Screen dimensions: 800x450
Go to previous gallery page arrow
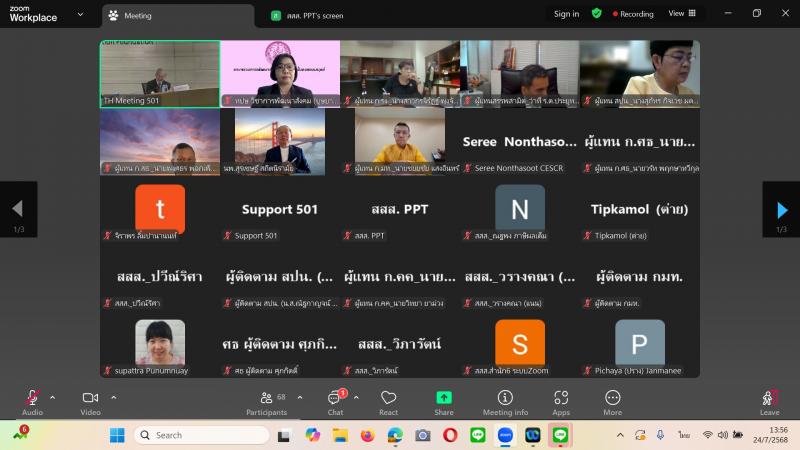18,209
